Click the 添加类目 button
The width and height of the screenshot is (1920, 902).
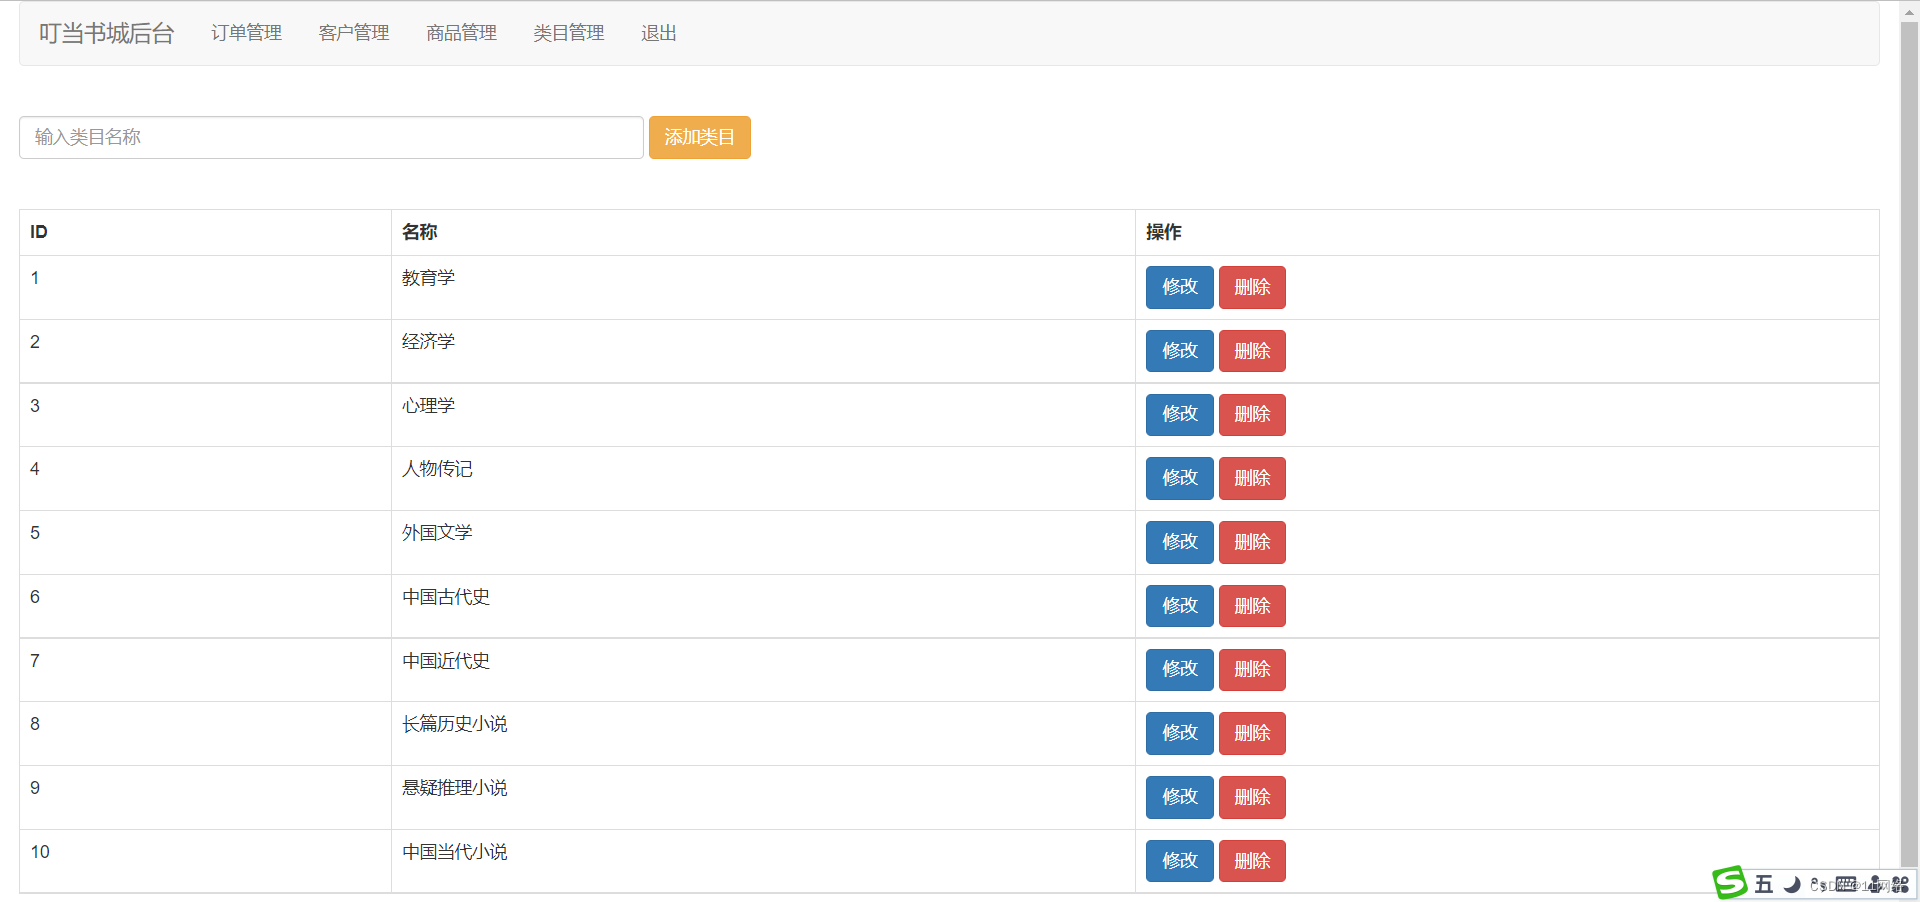(x=700, y=137)
